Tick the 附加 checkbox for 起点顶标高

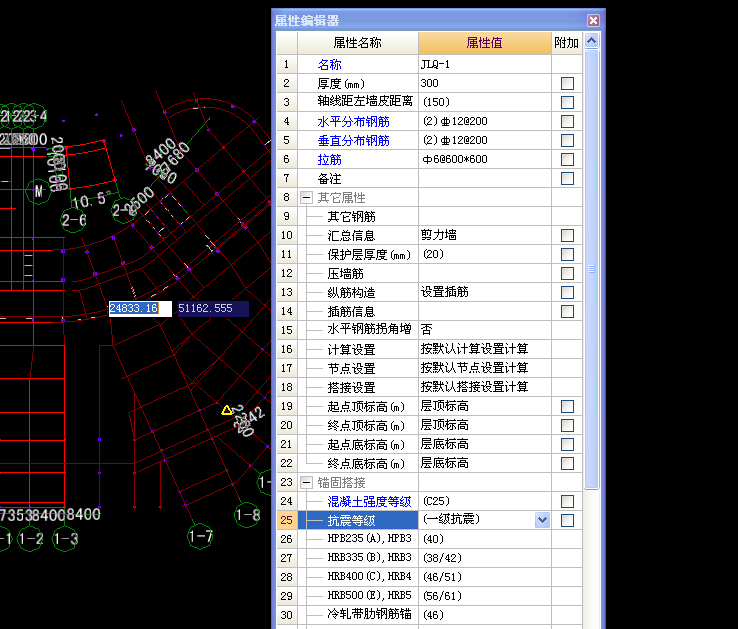tap(567, 406)
